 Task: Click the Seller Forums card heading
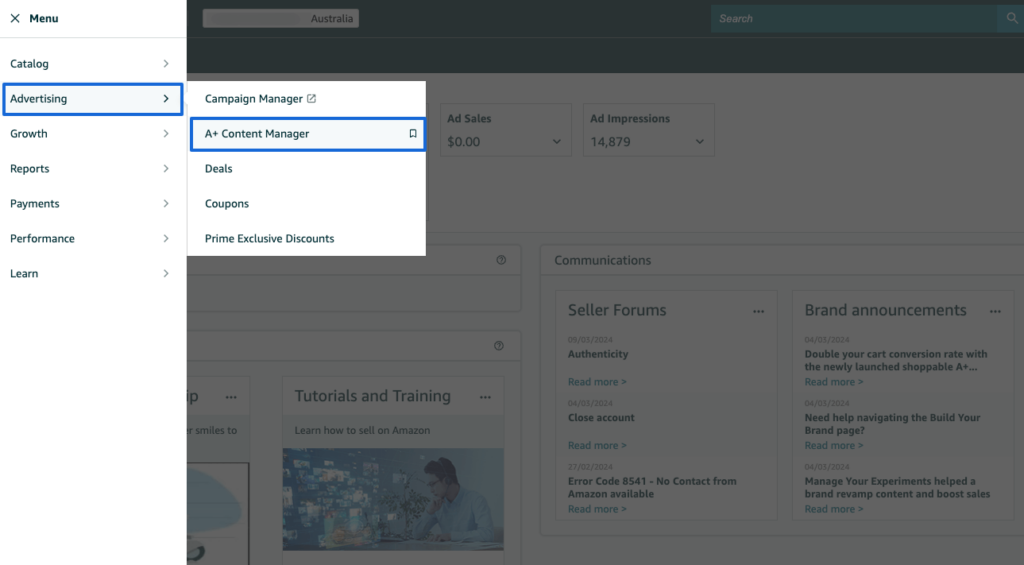[617, 310]
